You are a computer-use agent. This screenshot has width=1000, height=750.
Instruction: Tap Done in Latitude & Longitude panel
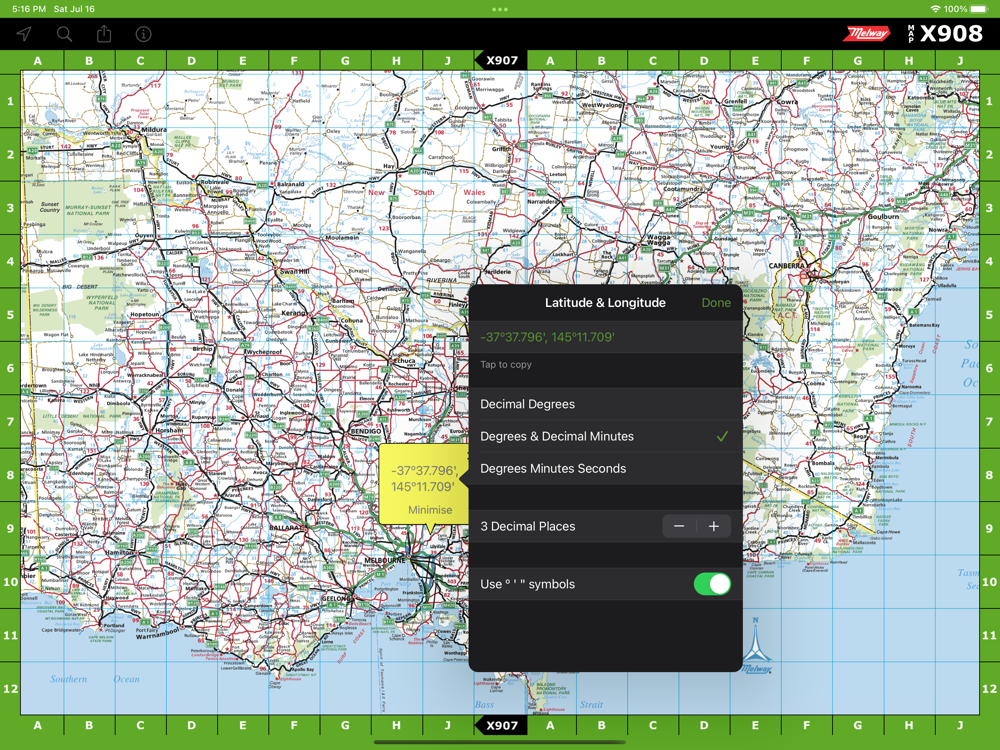pyautogui.click(x=716, y=303)
